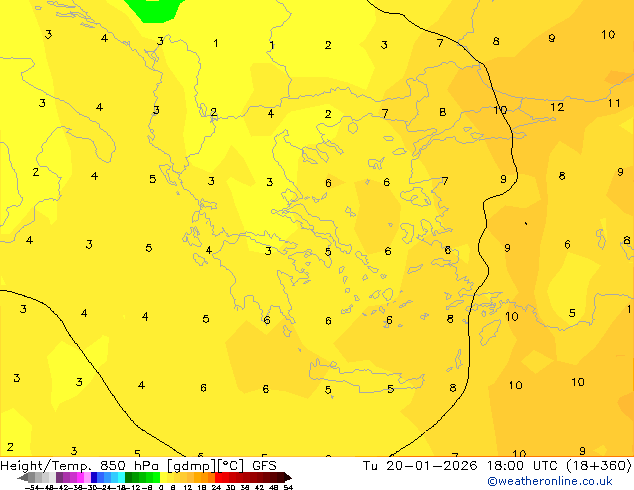Viewport: 634px width, 490px height.
Task: Pick the bright red swatch in legend
Action: pyautogui.click(x=219, y=477)
